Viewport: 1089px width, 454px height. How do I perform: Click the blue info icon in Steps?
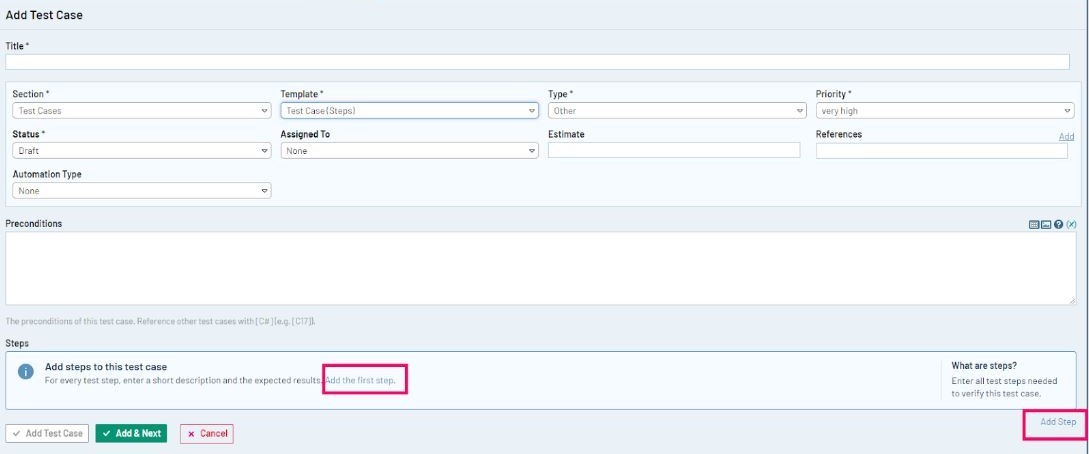point(27,372)
